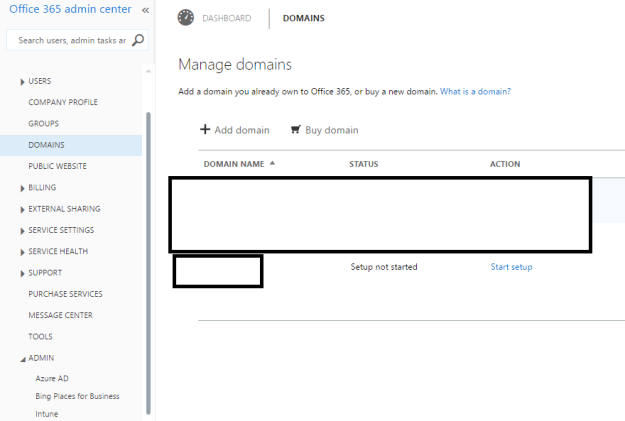625x421 pixels.
Task: Expand the EXTERNAL SHARING section
Action: (x=22, y=210)
